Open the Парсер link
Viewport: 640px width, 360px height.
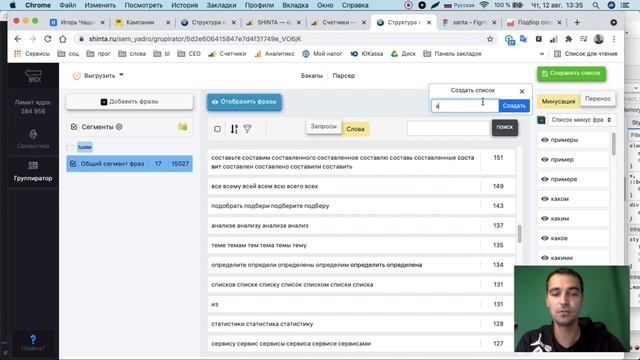(x=344, y=76)
